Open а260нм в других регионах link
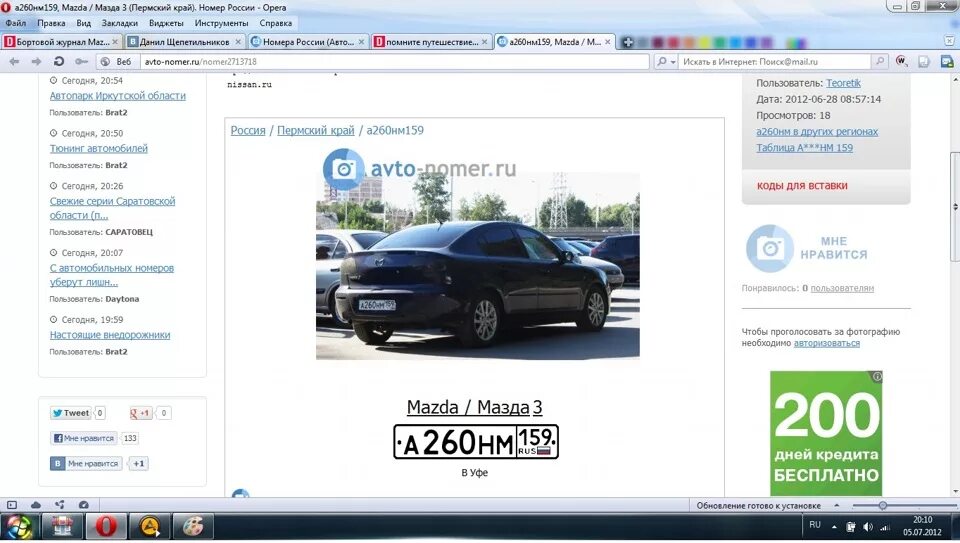The height and width of the screenshot is (543, 960). pos(817,131)
